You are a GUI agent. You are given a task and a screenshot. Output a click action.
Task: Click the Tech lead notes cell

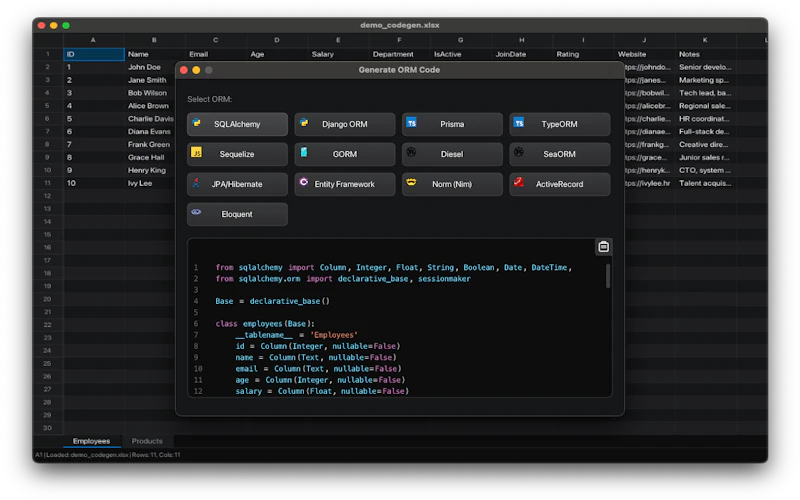pos(706,93)
